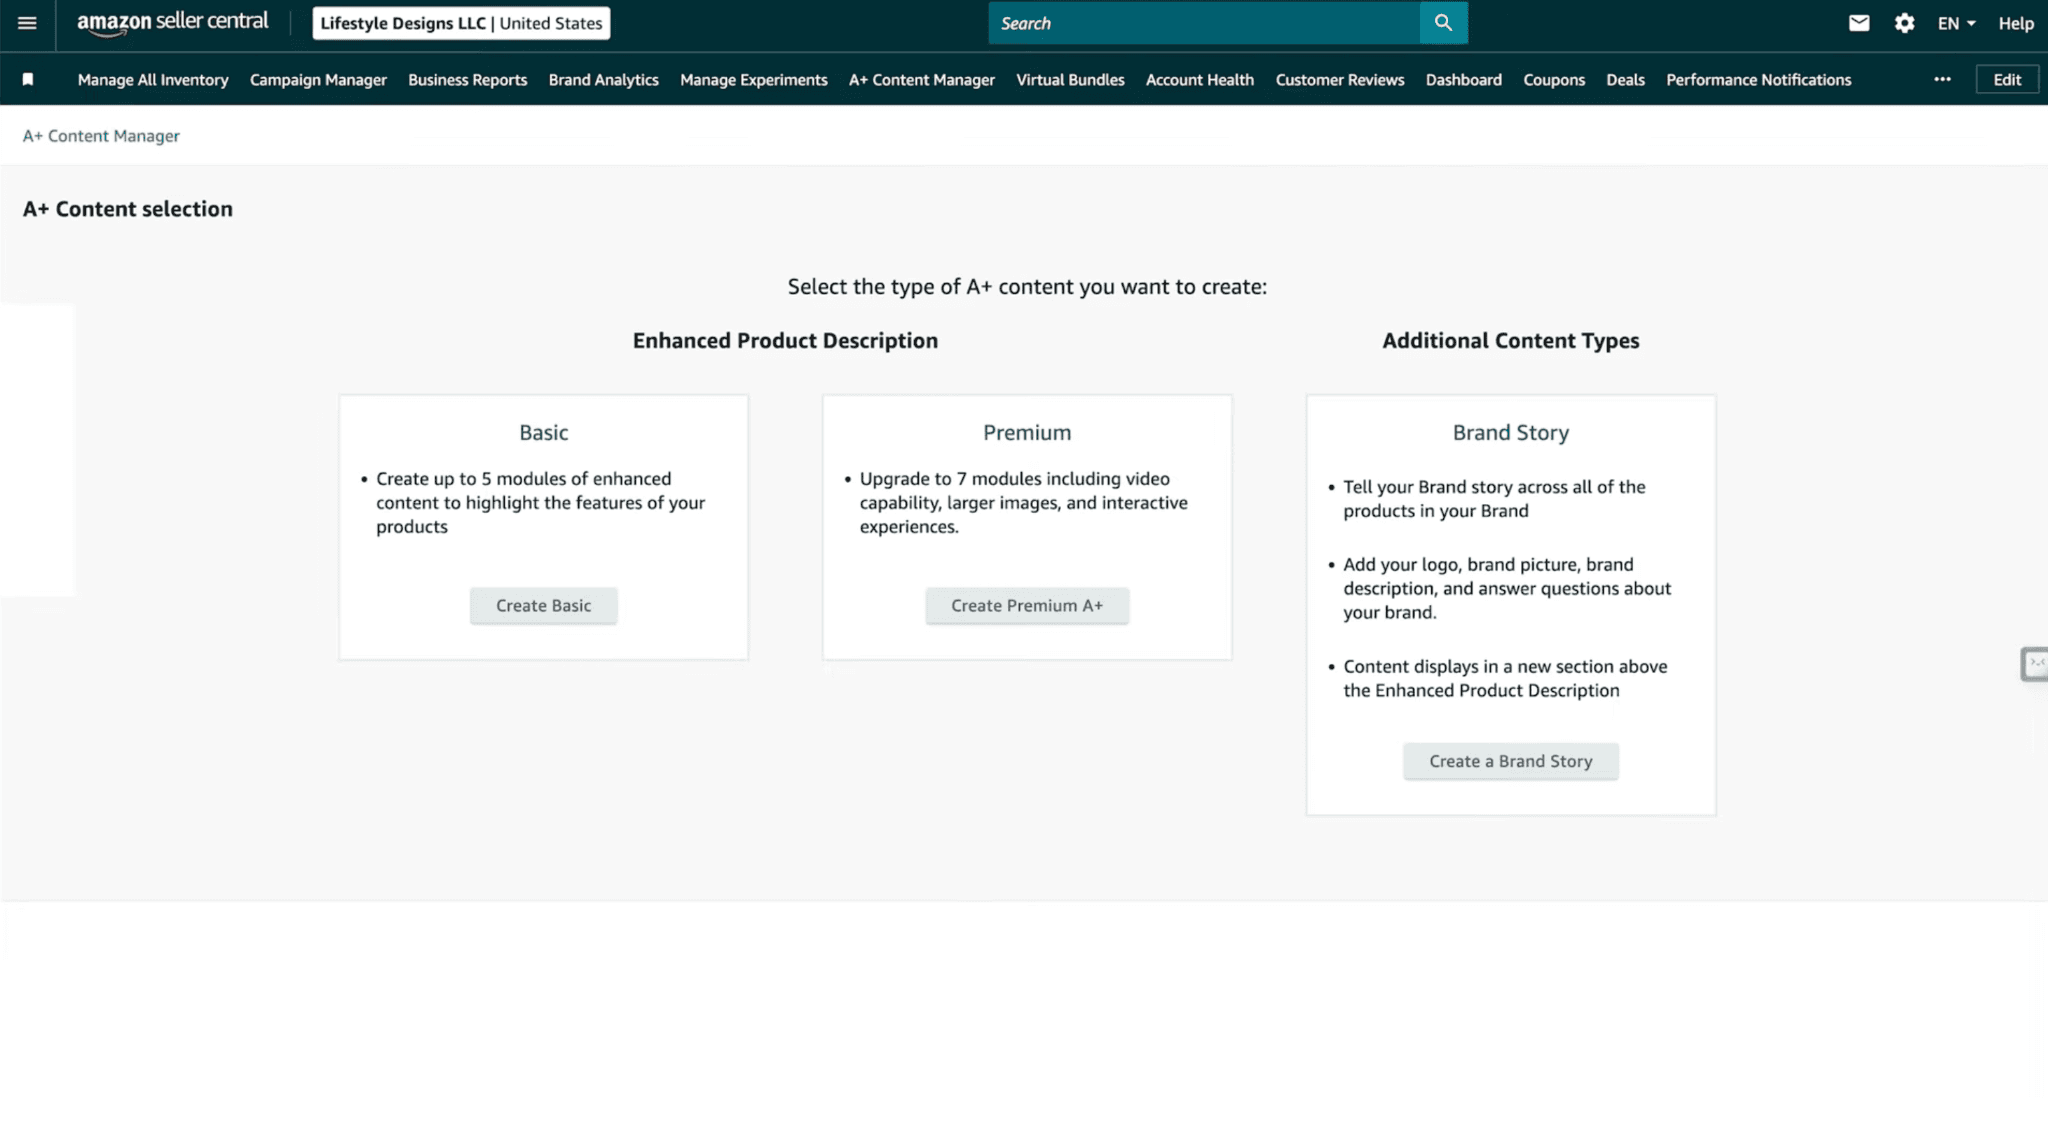Click the 'Content displays in a new section' bullet
Viewport: 2048px width, 1137px height.
1505,678
